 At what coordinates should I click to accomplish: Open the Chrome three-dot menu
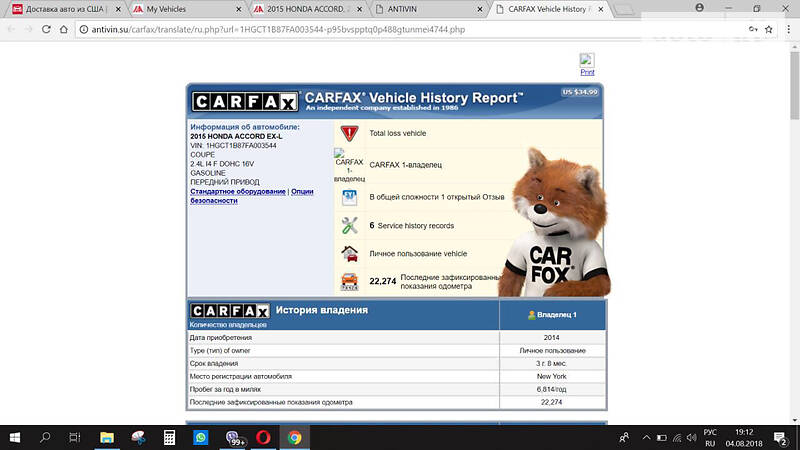pos(788,29)
